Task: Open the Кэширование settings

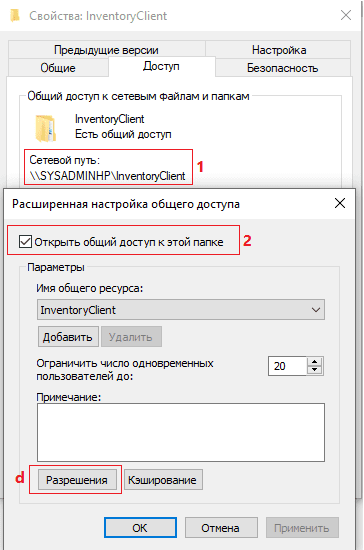Action: 163,480
